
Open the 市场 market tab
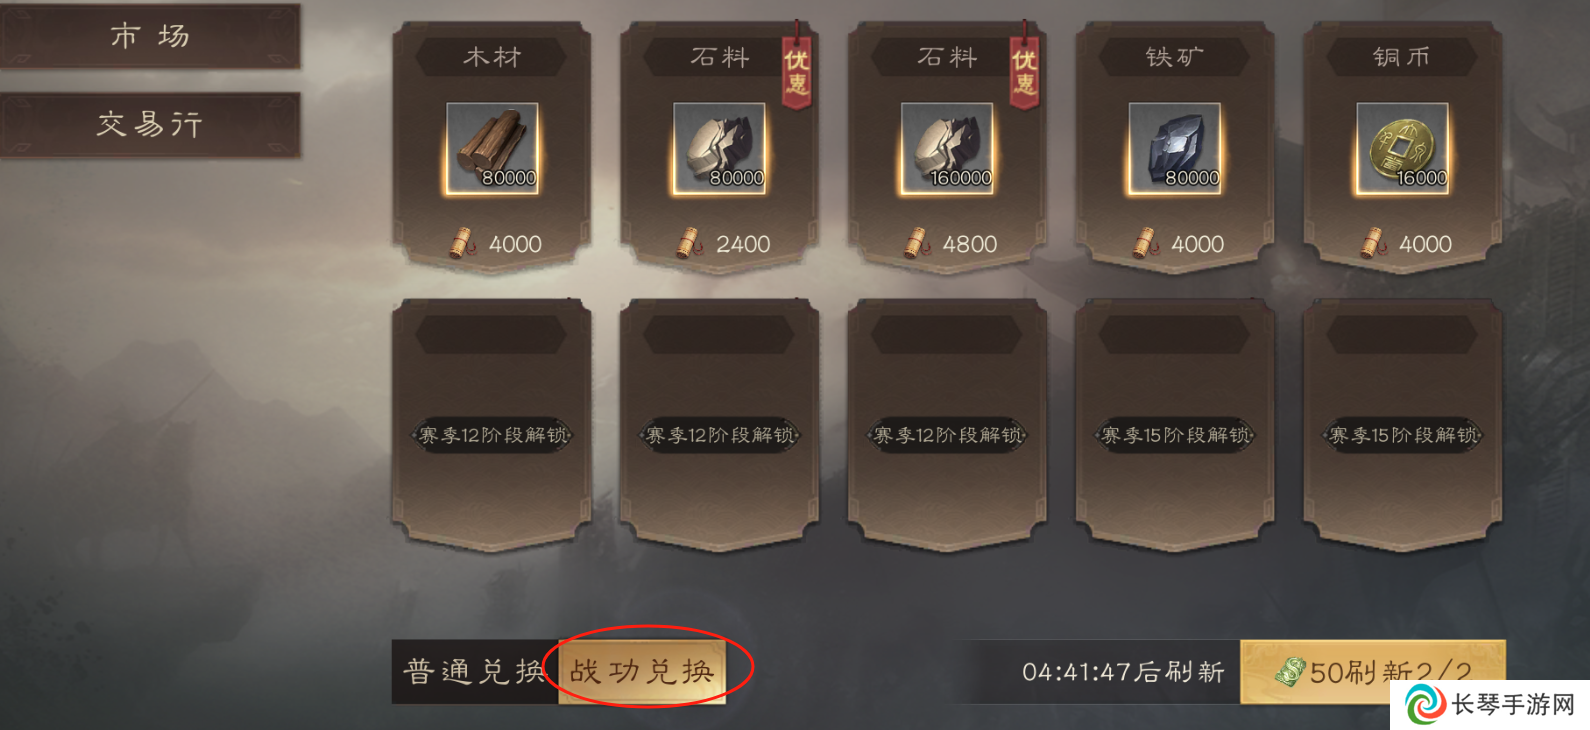coord(150,36)
